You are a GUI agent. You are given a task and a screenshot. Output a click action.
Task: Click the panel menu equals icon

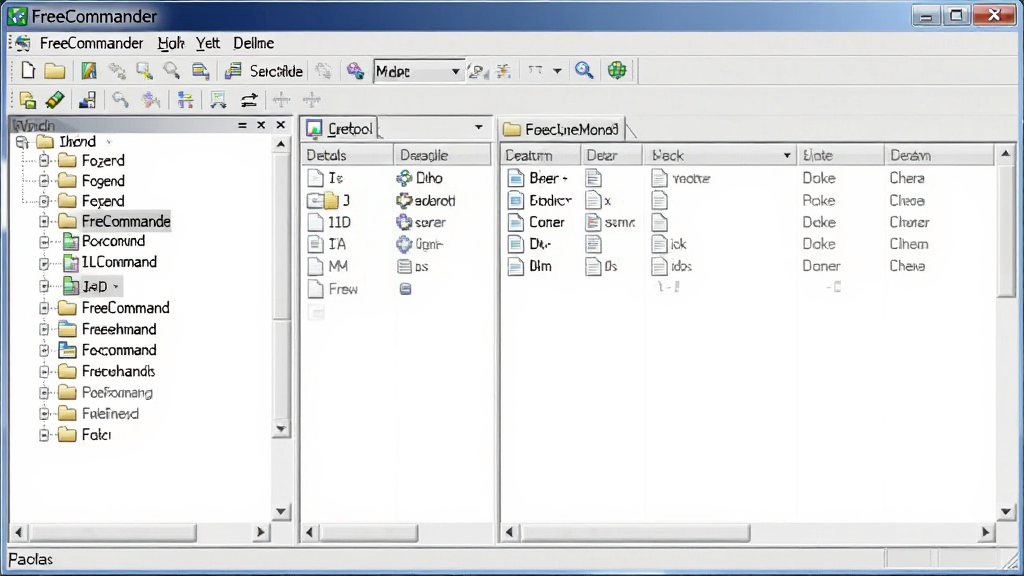tap(242, 125)
